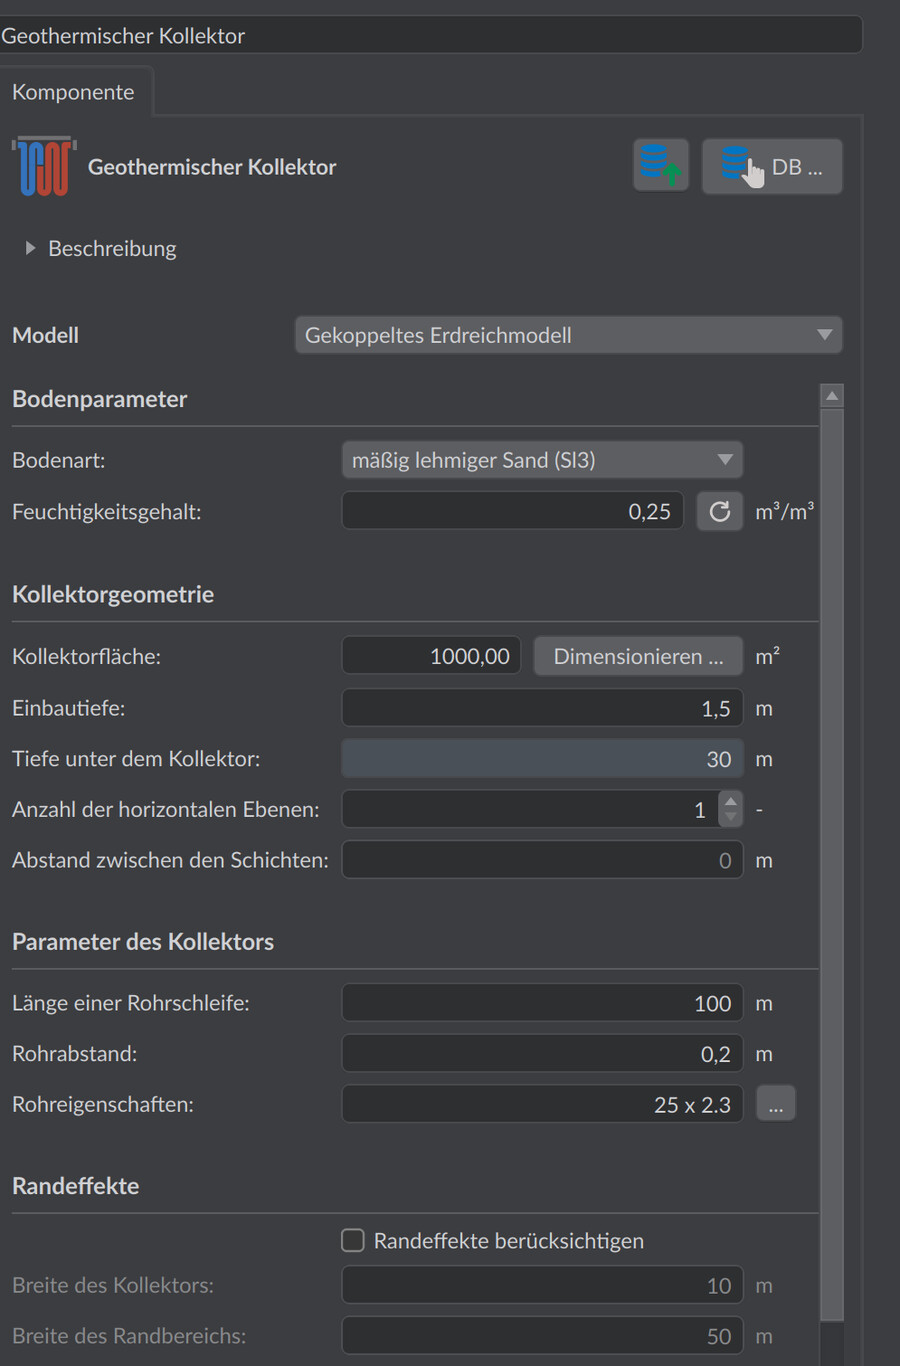Click the Abstand zwischen den Schichten field

coord(542,860)
